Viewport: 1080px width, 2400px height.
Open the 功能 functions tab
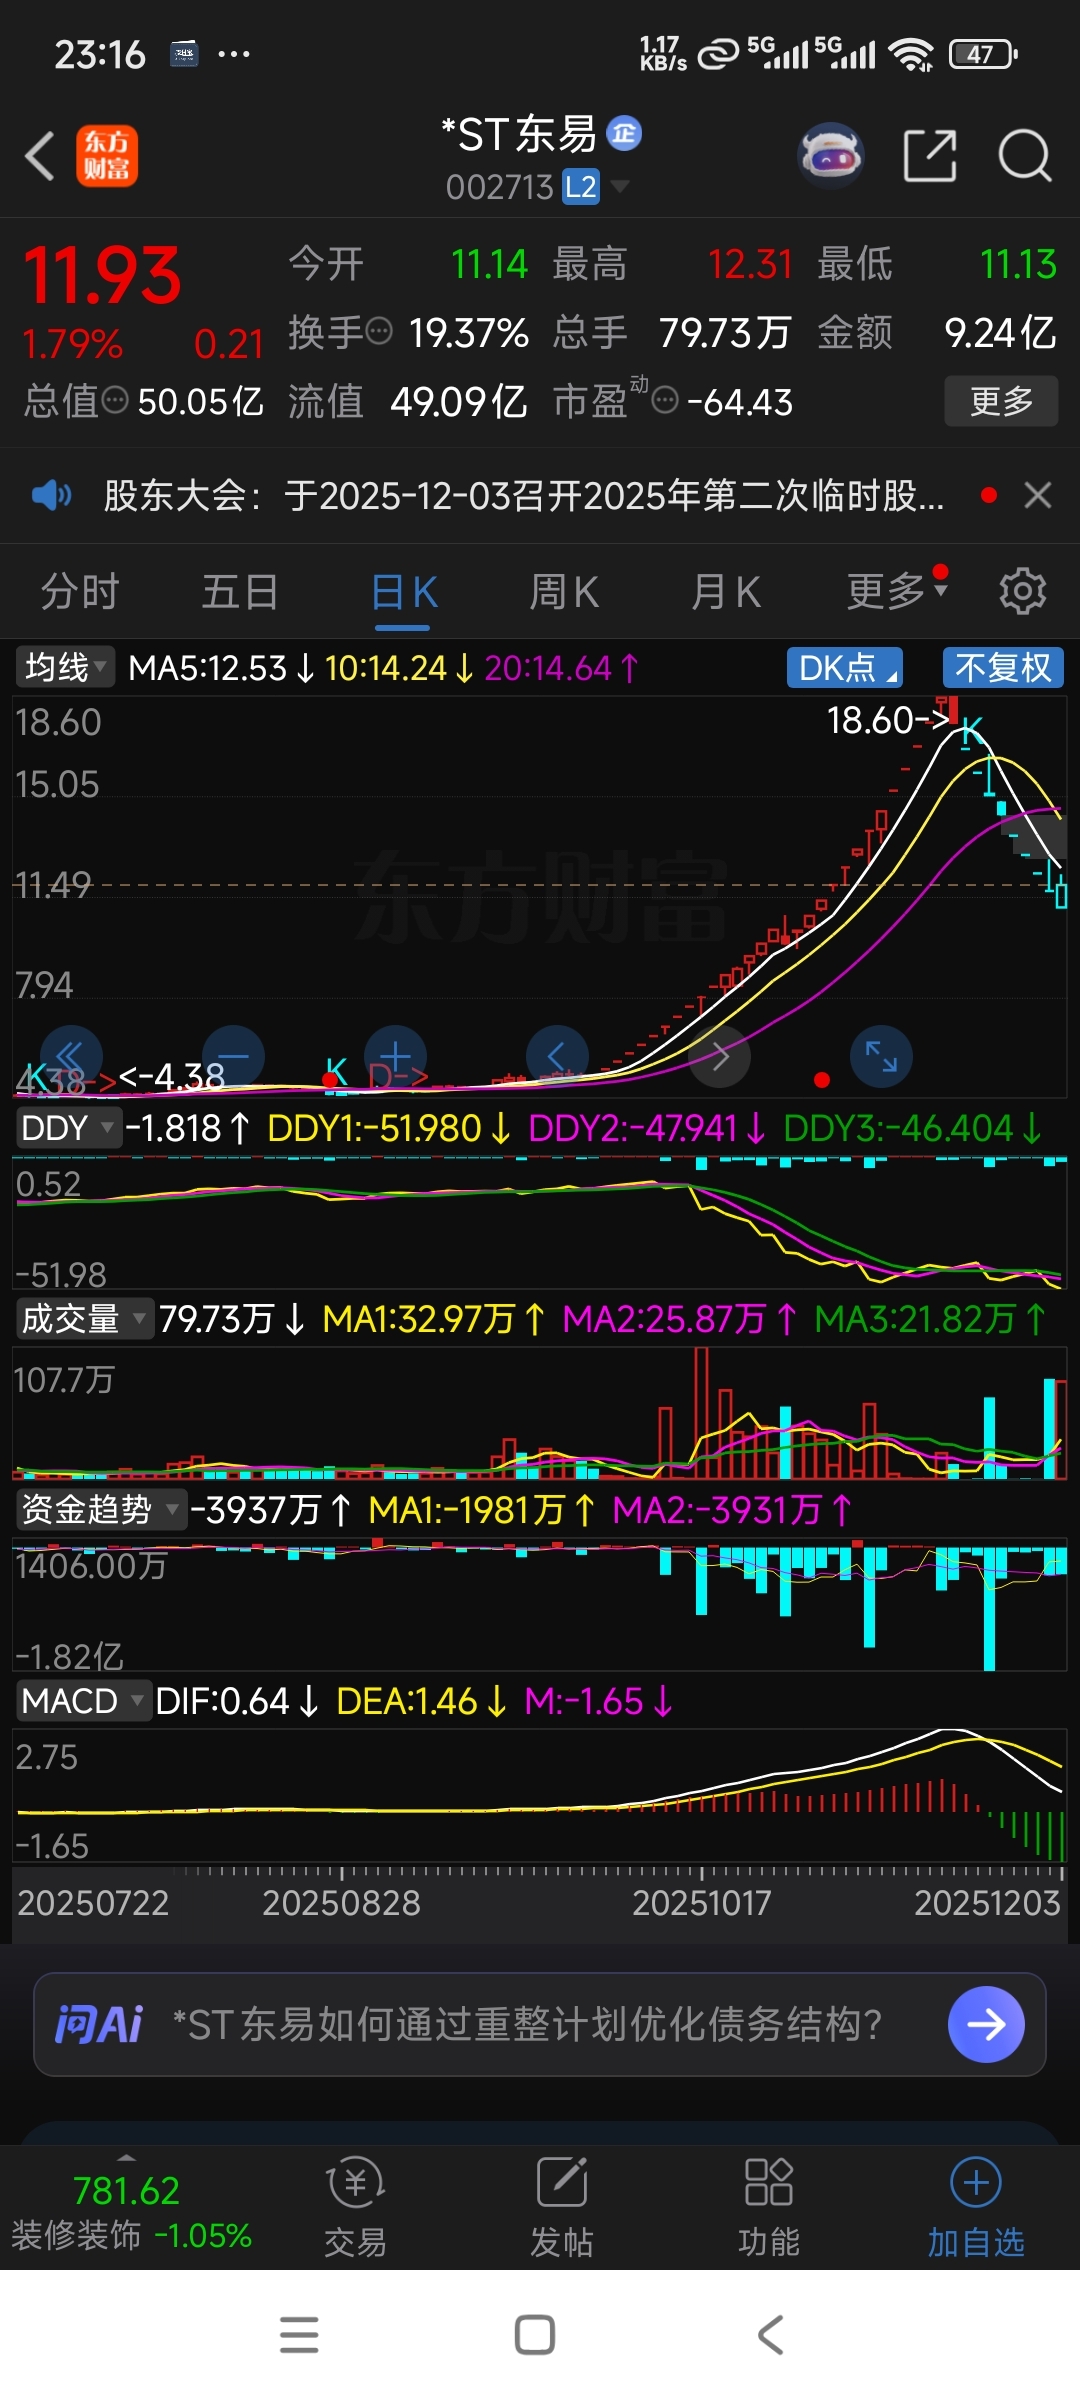[x=769, y=2208]
